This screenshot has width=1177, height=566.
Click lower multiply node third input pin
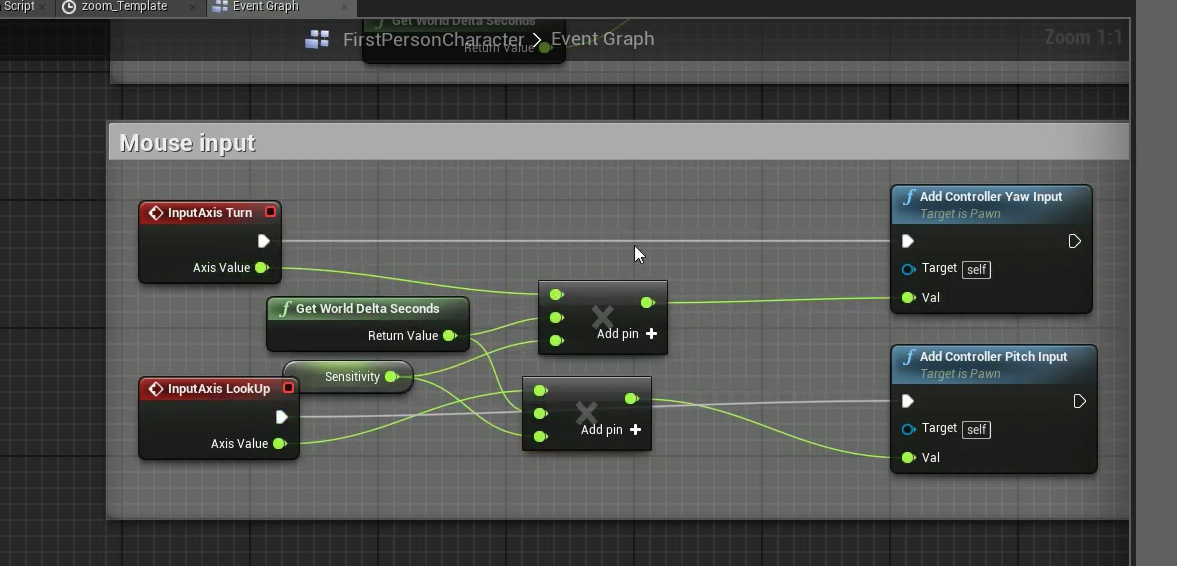pyautogui.click(x=540, y=437)
